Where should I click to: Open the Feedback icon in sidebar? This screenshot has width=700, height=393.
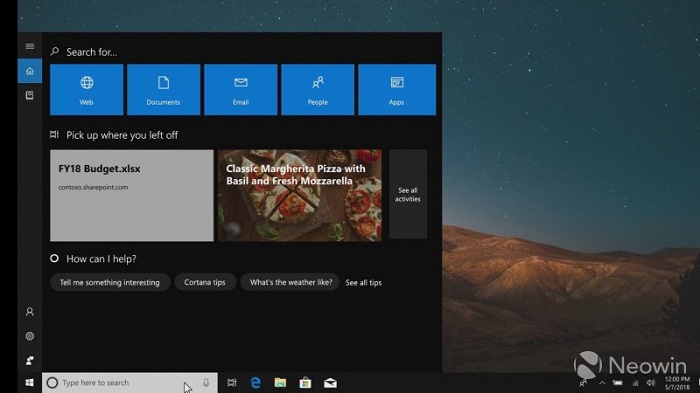pyautogui.click(x=30, y=360)
